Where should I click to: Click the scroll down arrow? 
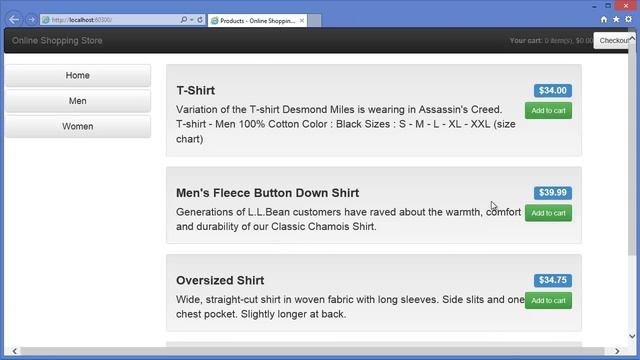(632, 336)
